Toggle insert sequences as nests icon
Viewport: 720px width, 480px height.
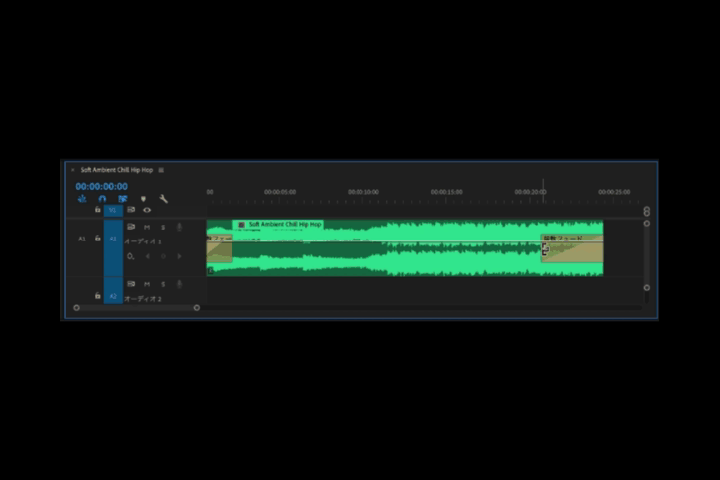coord(82,199)
